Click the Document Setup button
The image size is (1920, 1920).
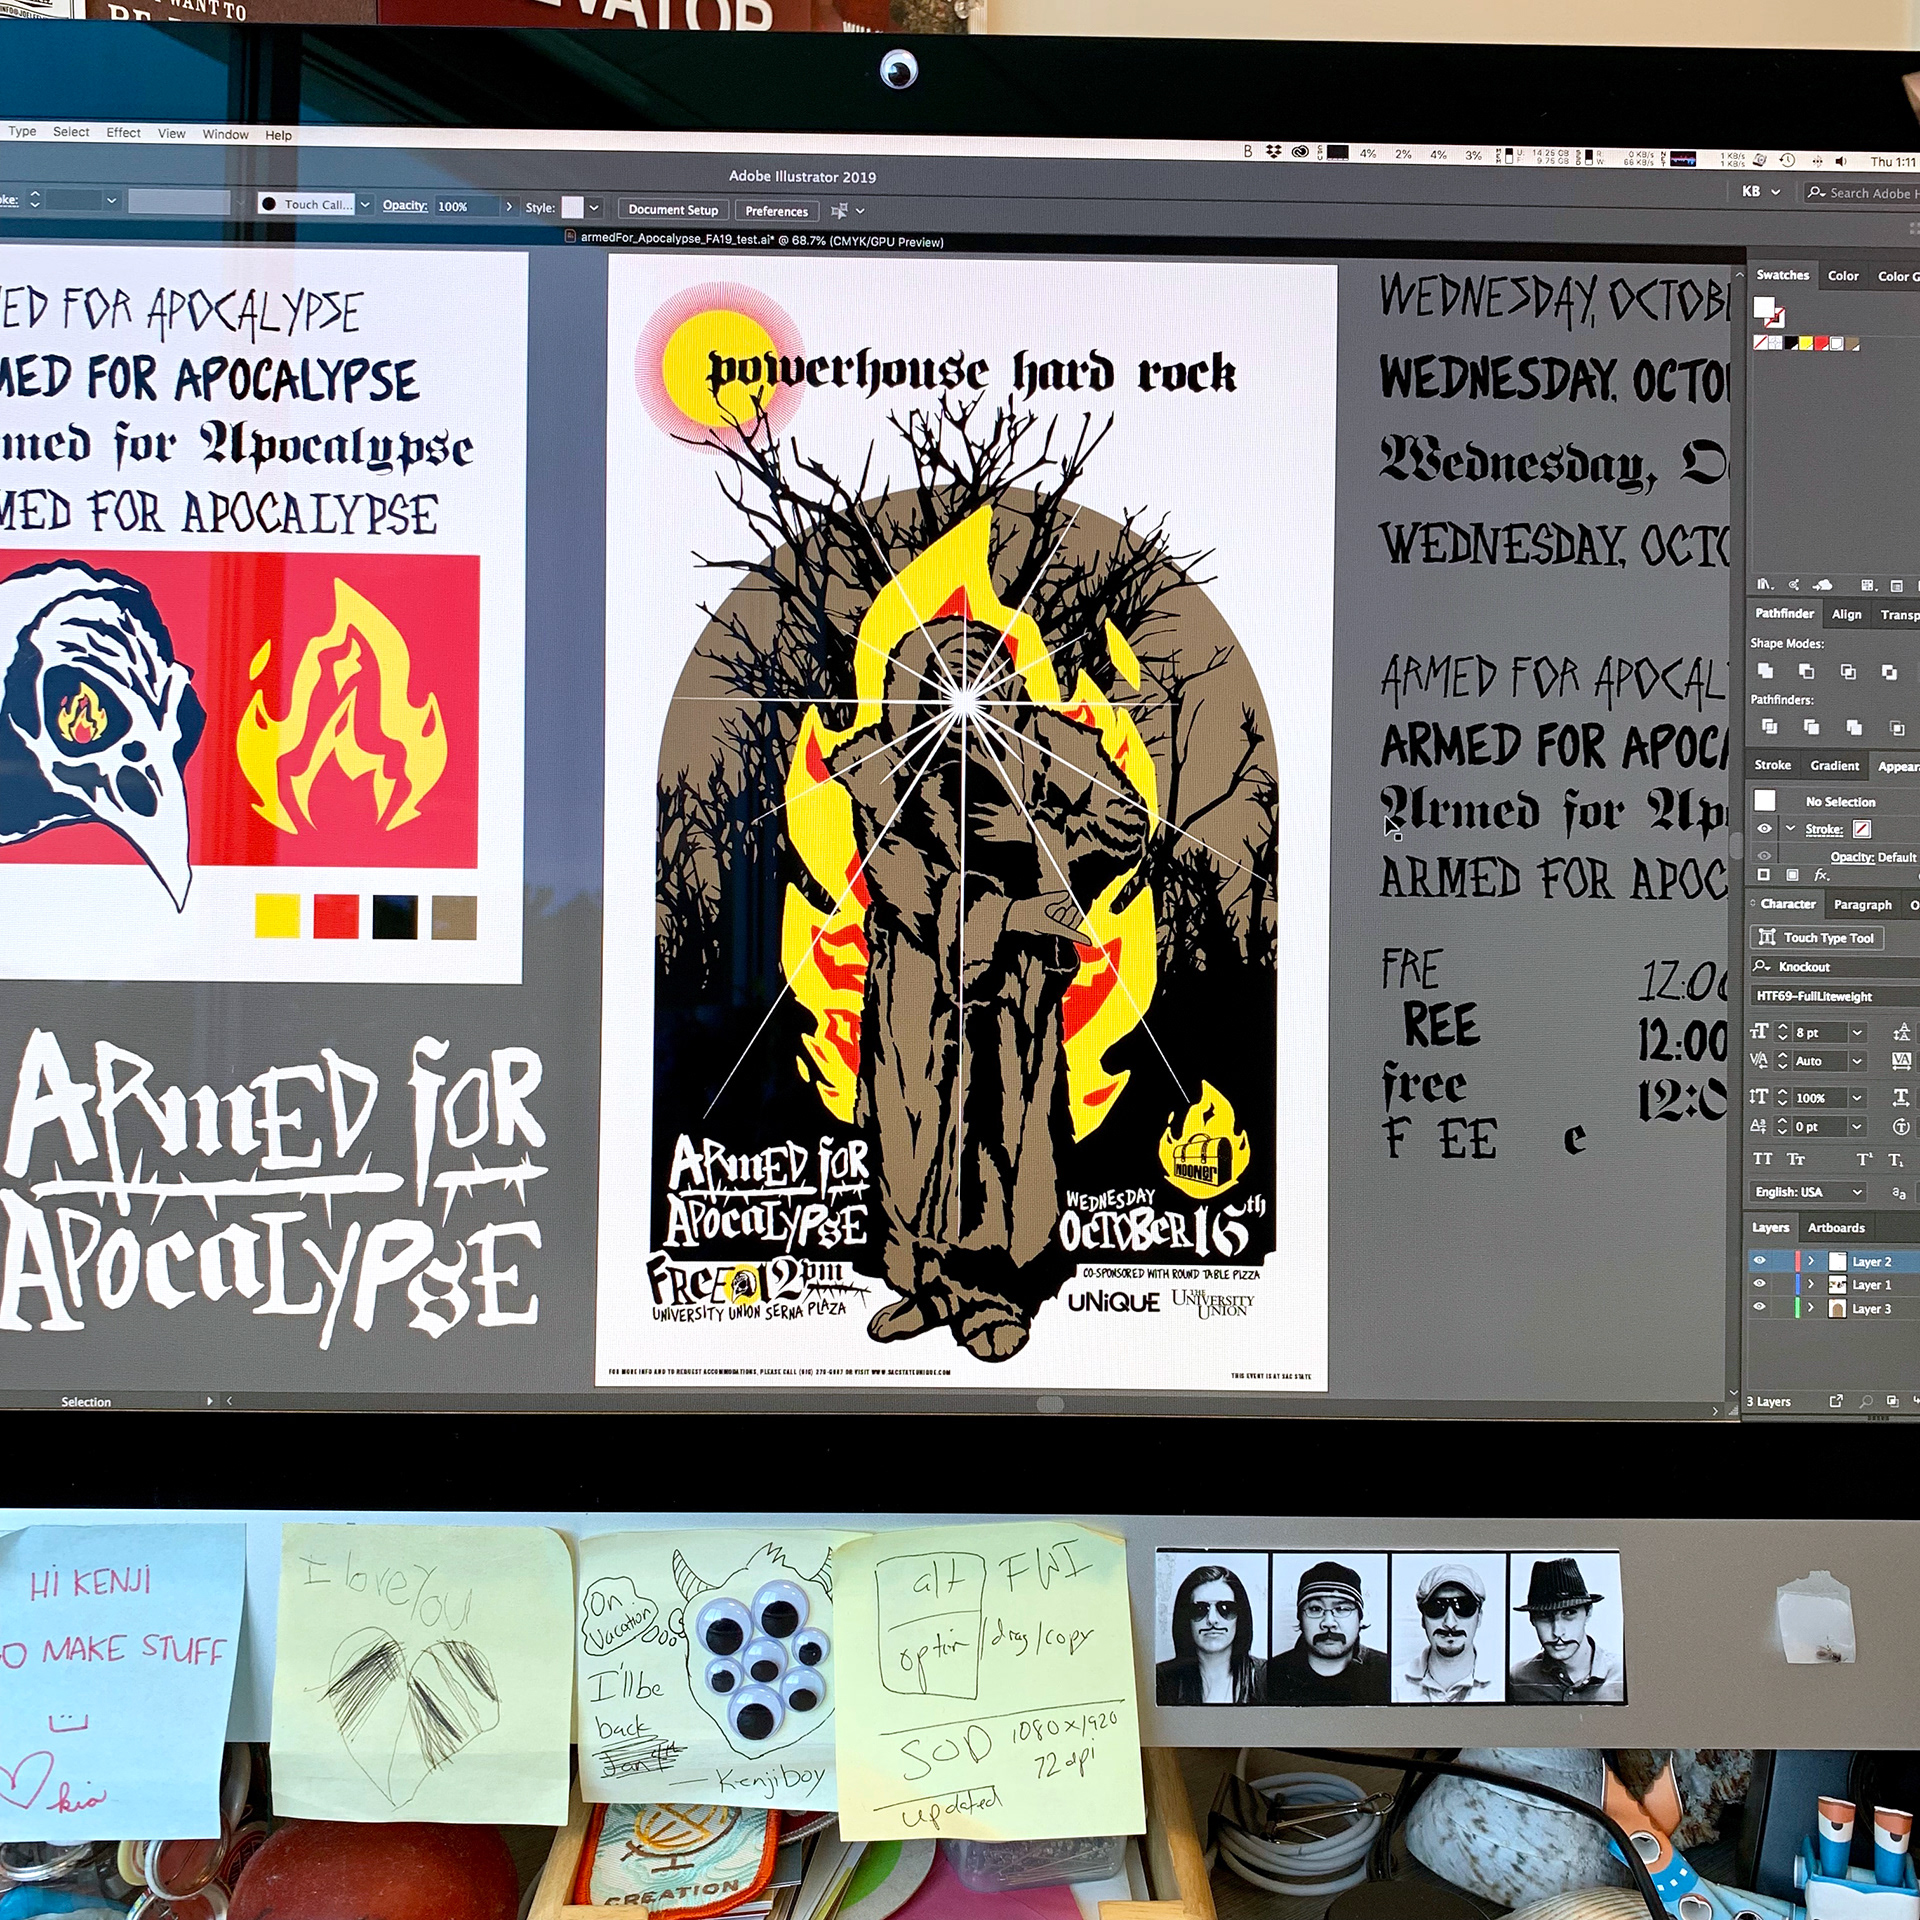tap(673, 210)
